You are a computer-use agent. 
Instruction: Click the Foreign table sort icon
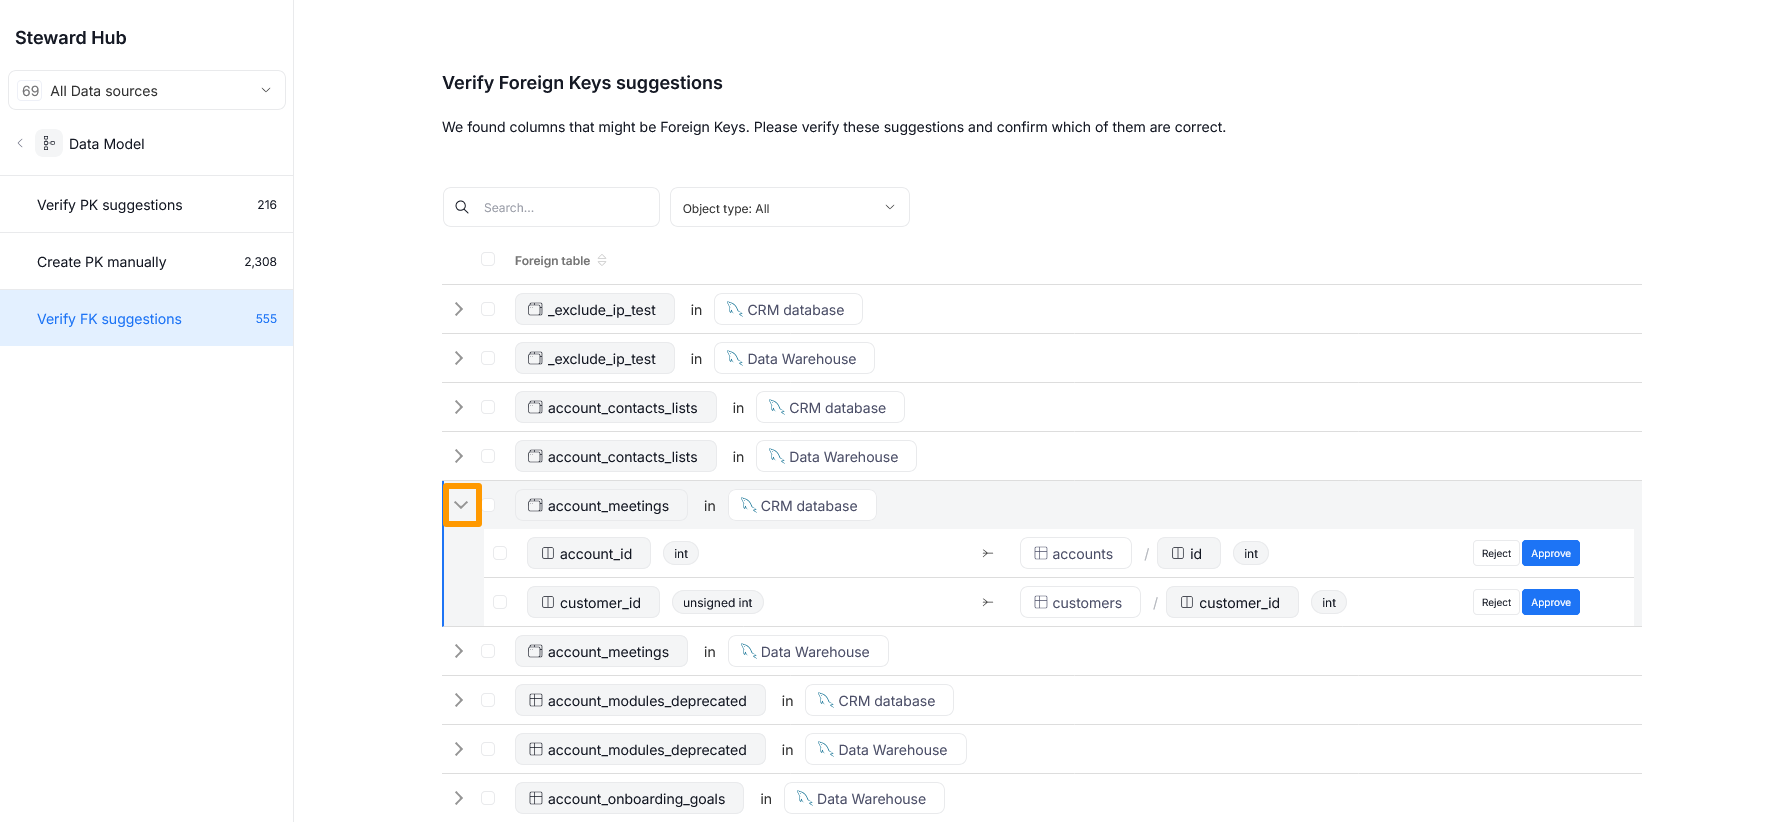602,260
